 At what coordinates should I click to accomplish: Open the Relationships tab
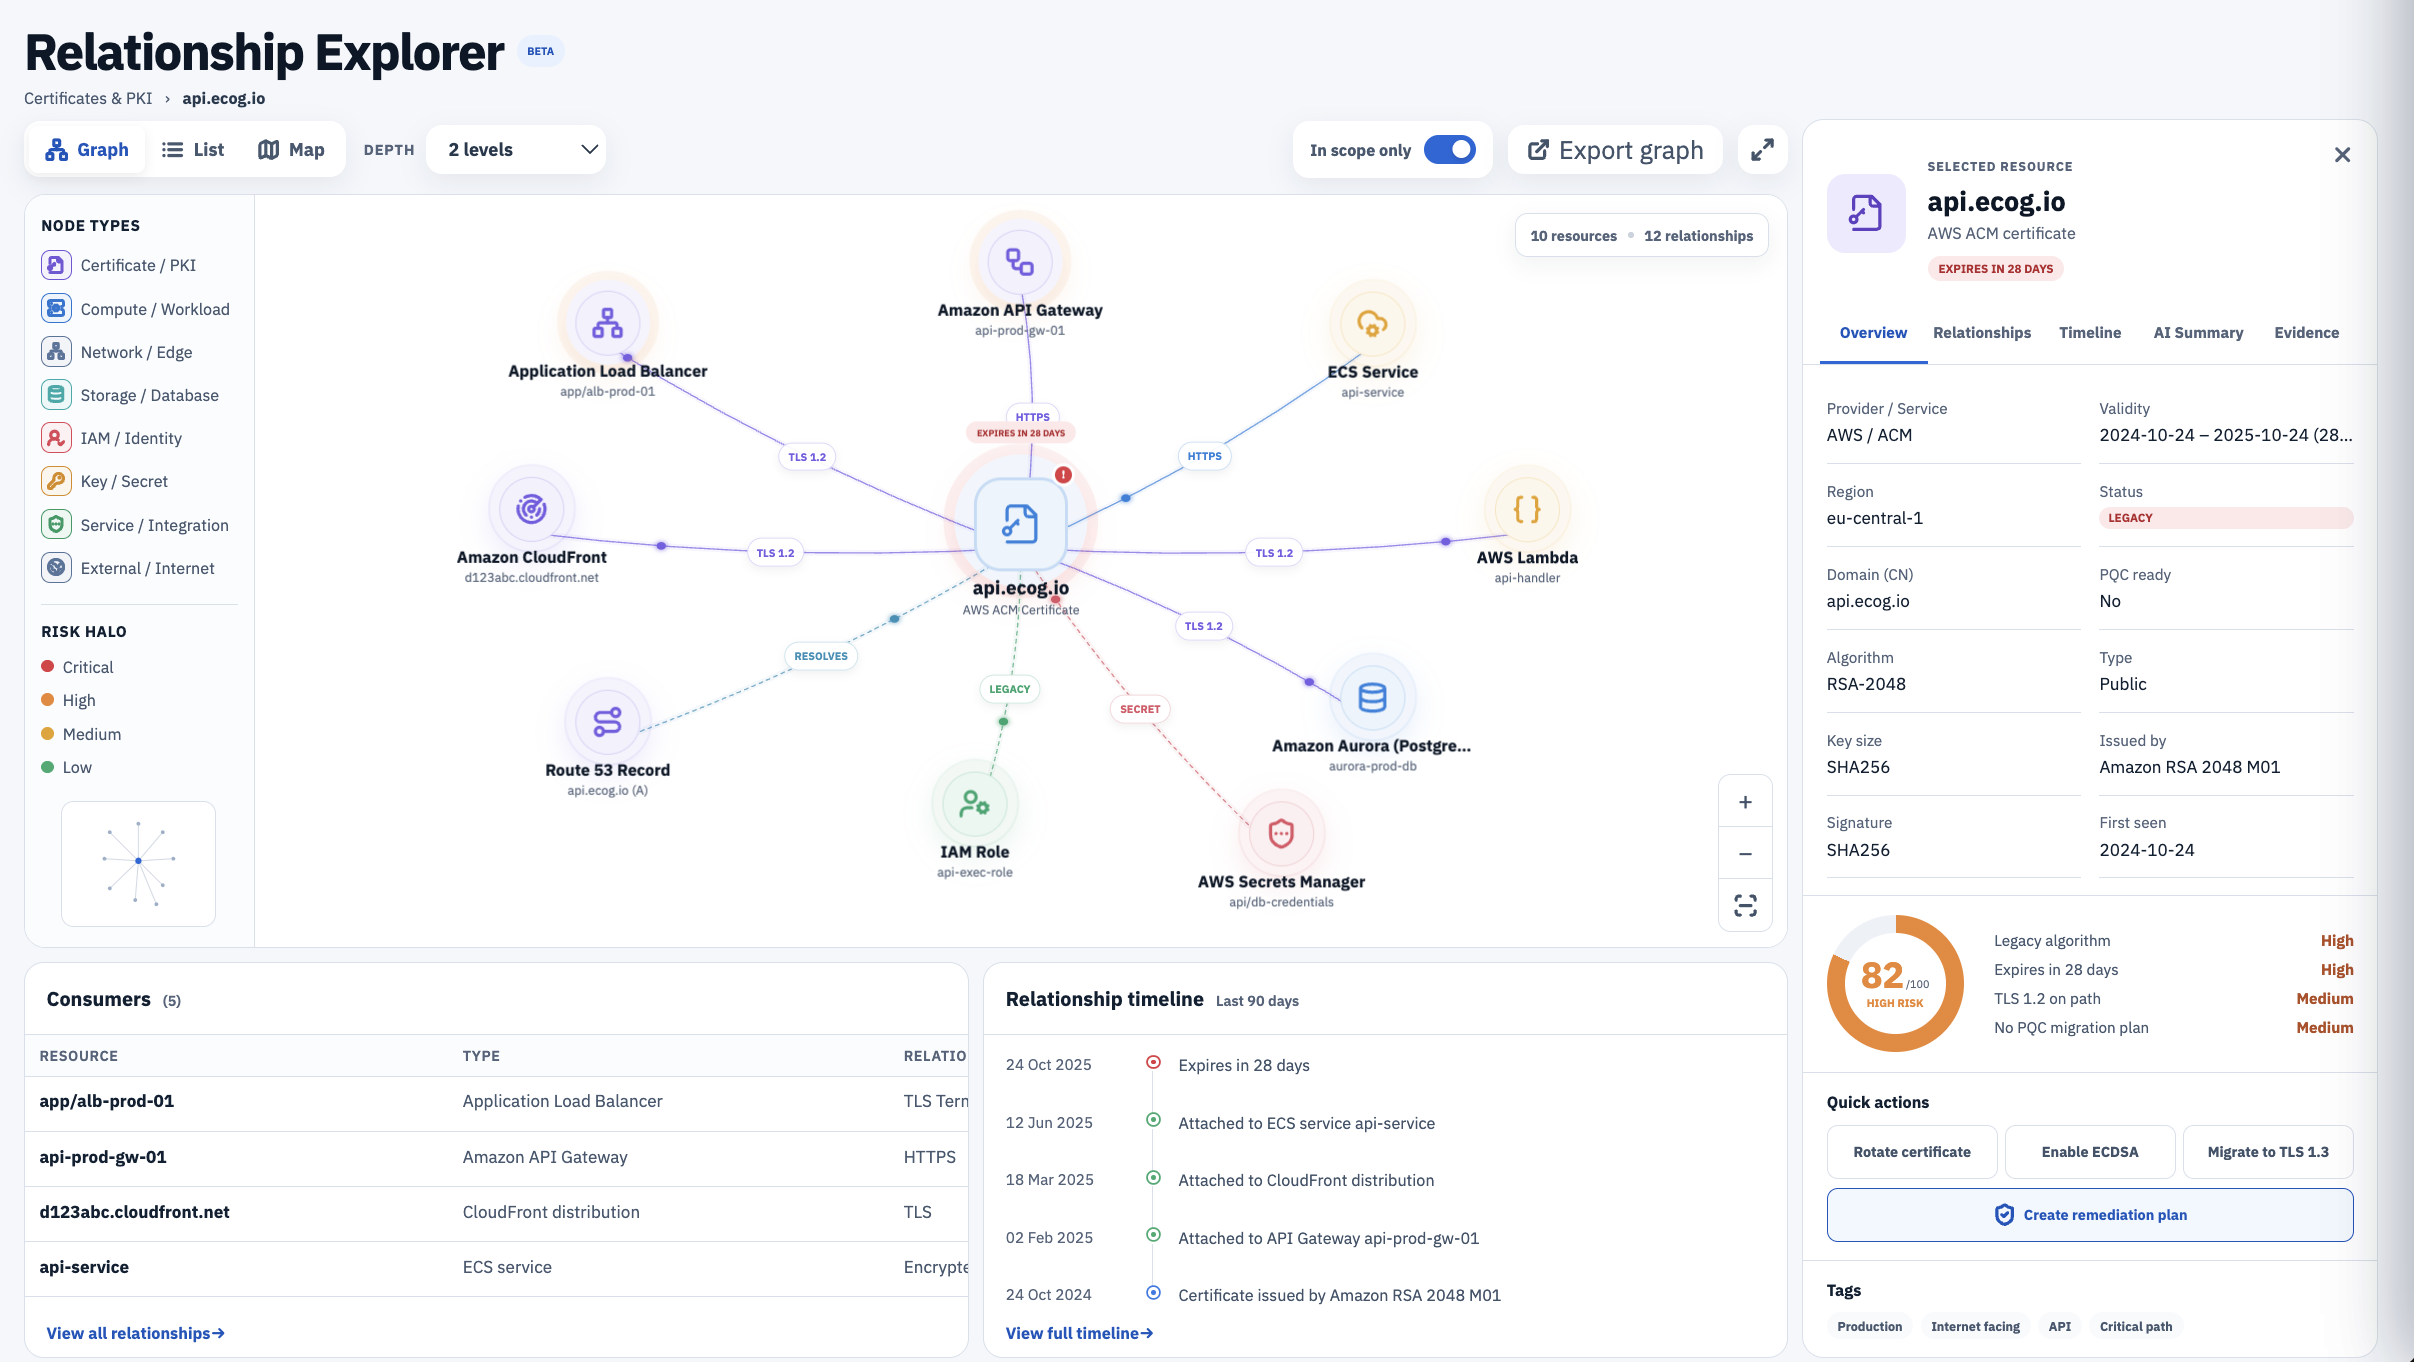[1981, 333]
